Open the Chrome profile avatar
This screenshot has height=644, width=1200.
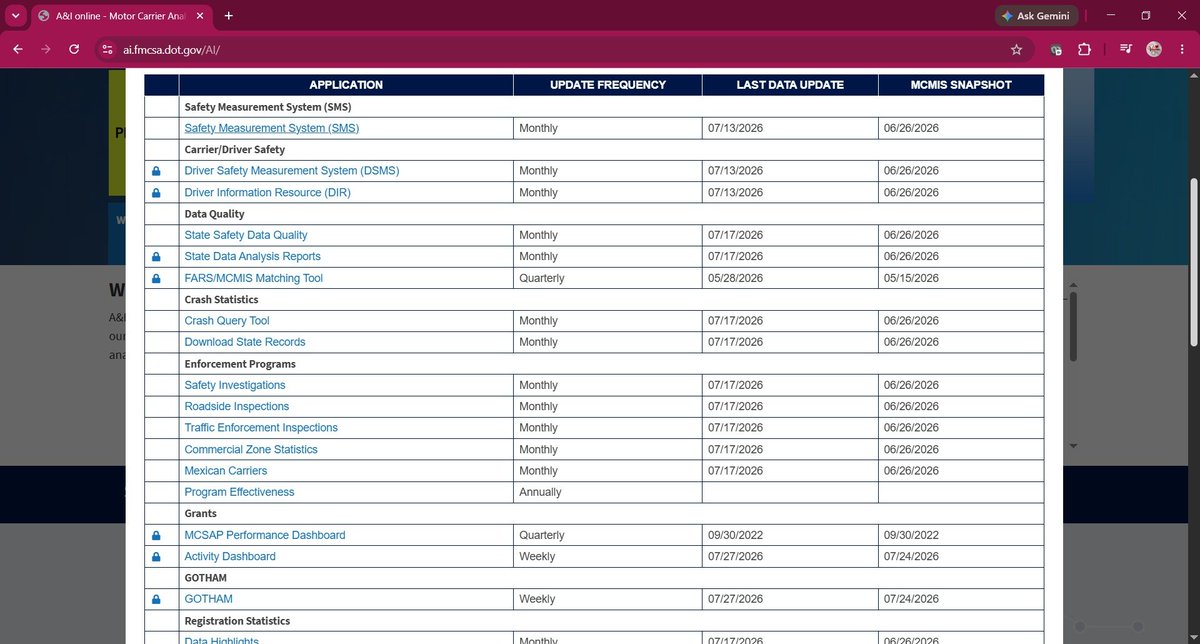(x=1154, y=49)
